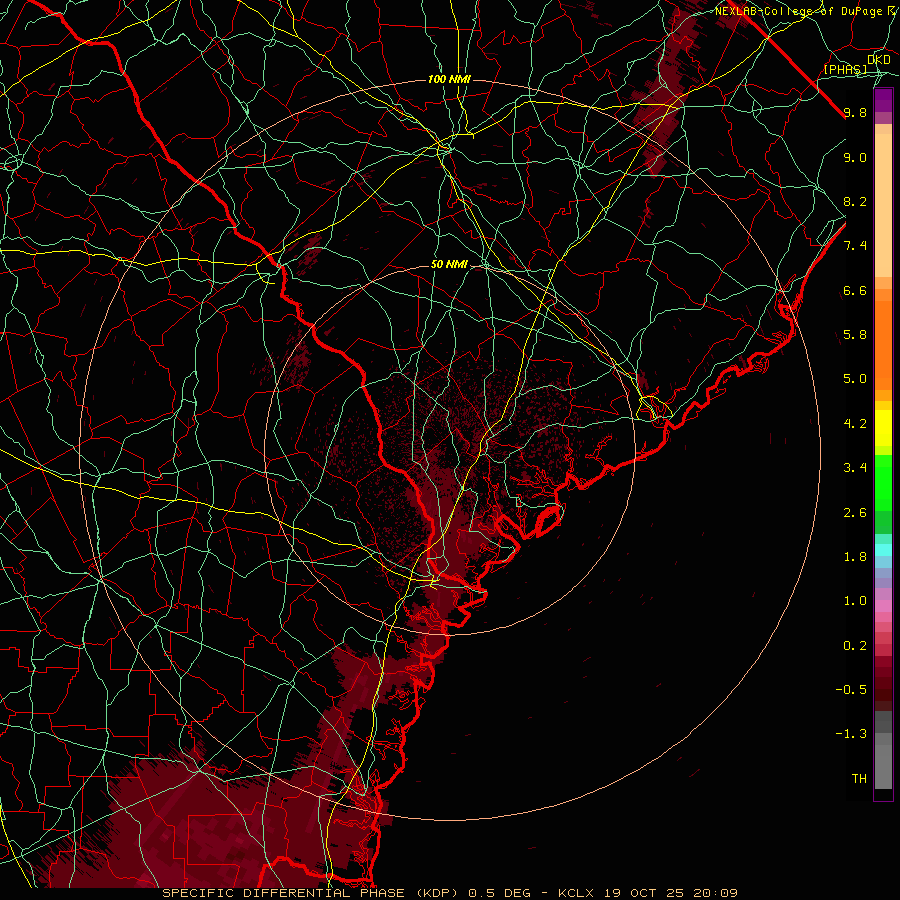Click the Specific Differential Phase caption text

point(449,893)
